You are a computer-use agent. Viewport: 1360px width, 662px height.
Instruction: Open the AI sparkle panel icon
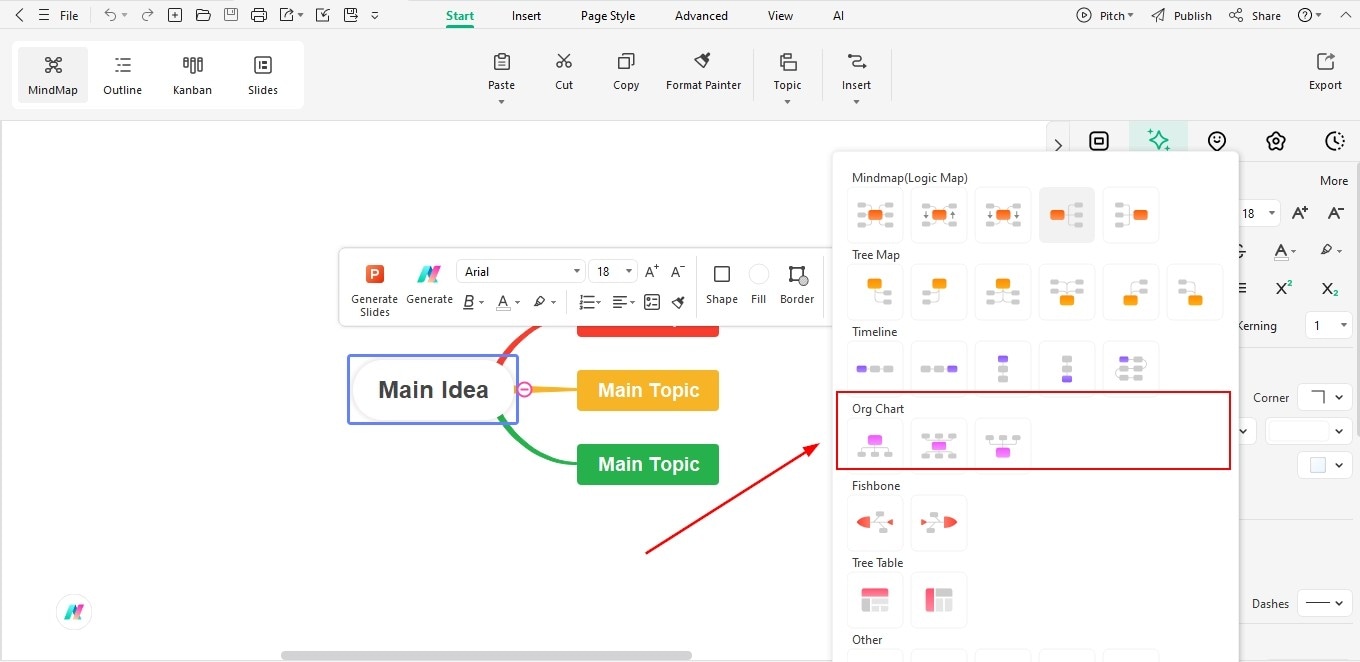coord(1157,140)
